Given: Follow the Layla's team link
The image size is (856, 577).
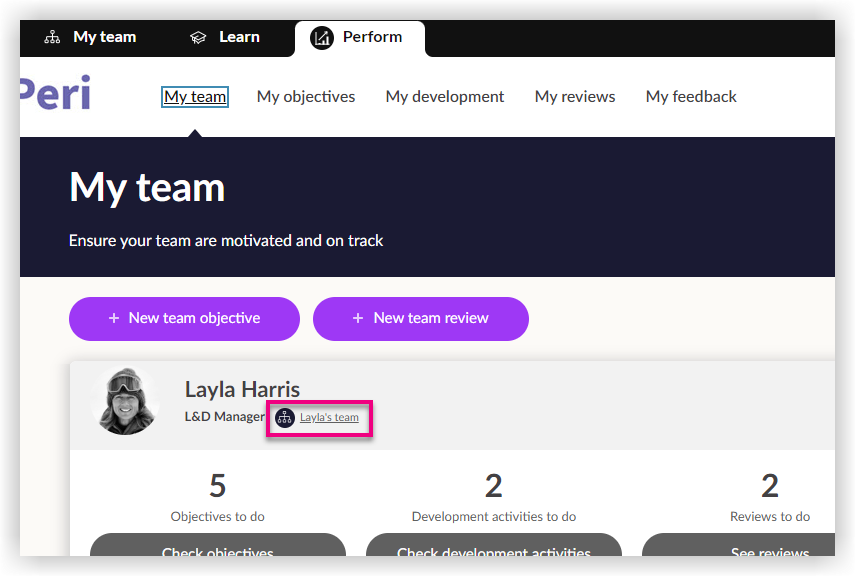Looking at the screenshot, I should pyautogui.click(x=329, y=418).
